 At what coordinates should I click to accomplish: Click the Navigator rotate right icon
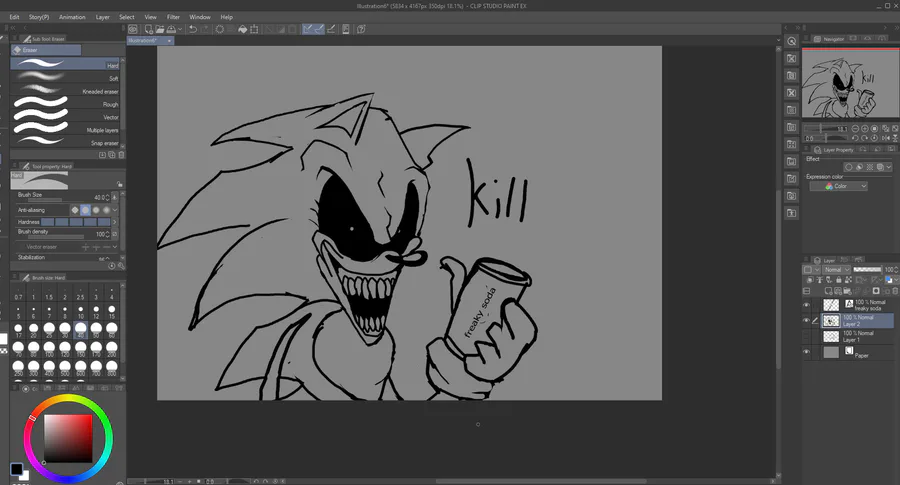click(x=865, y=138)
